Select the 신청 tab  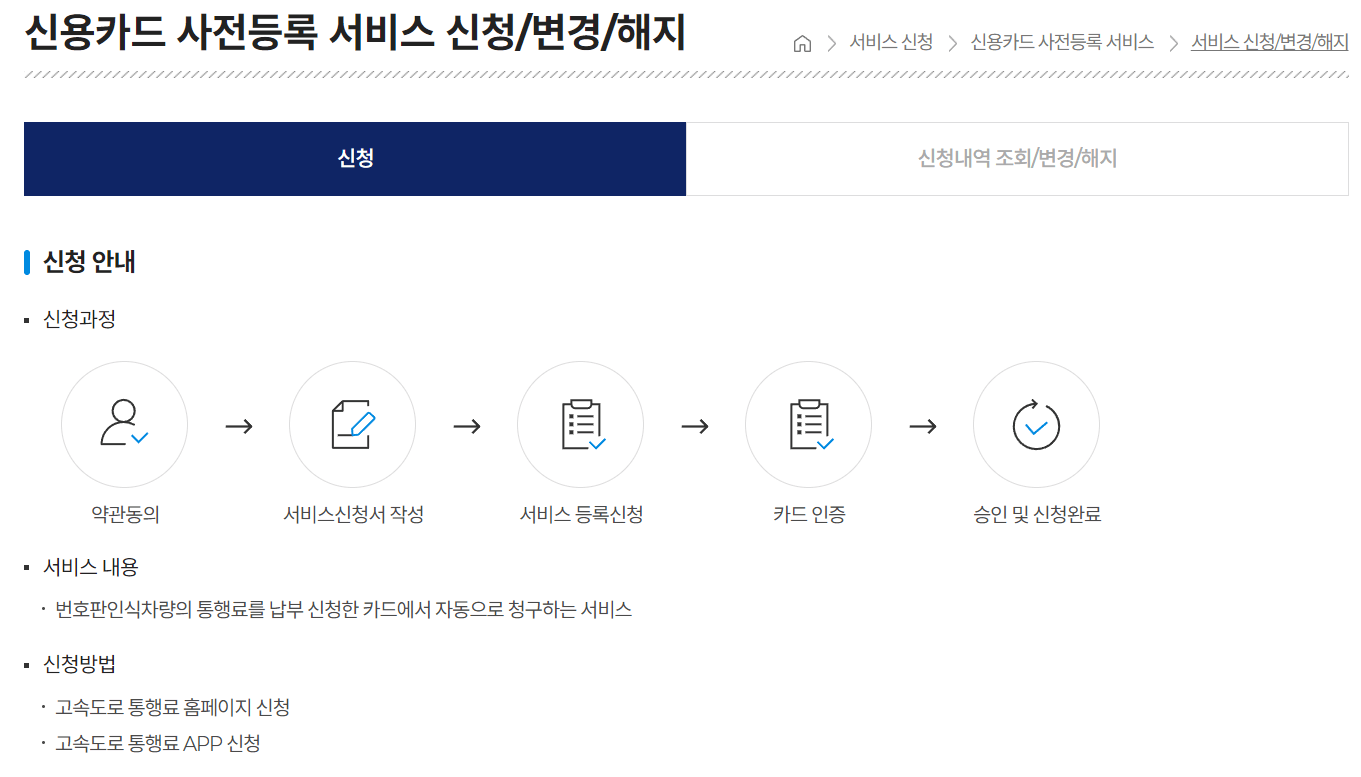355,158
